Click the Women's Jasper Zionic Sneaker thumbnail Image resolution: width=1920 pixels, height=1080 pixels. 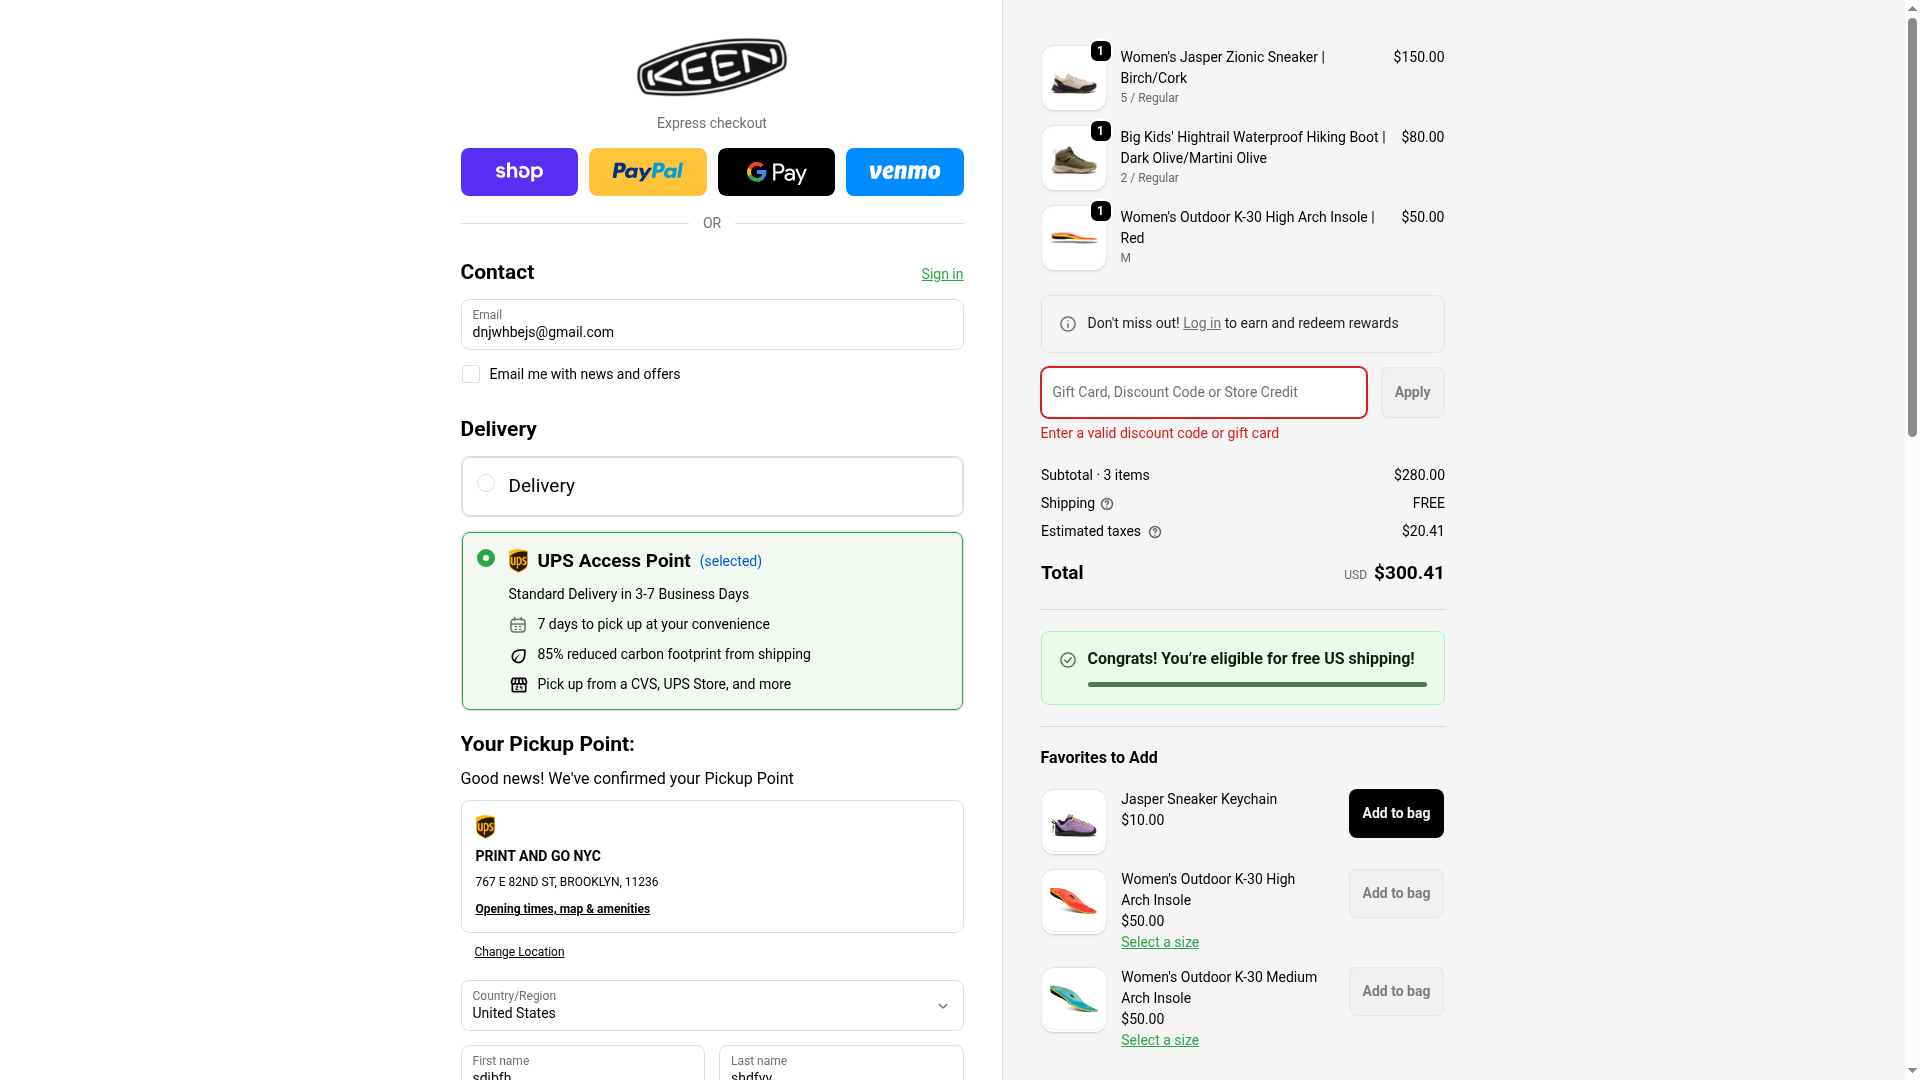[1073, 78]
